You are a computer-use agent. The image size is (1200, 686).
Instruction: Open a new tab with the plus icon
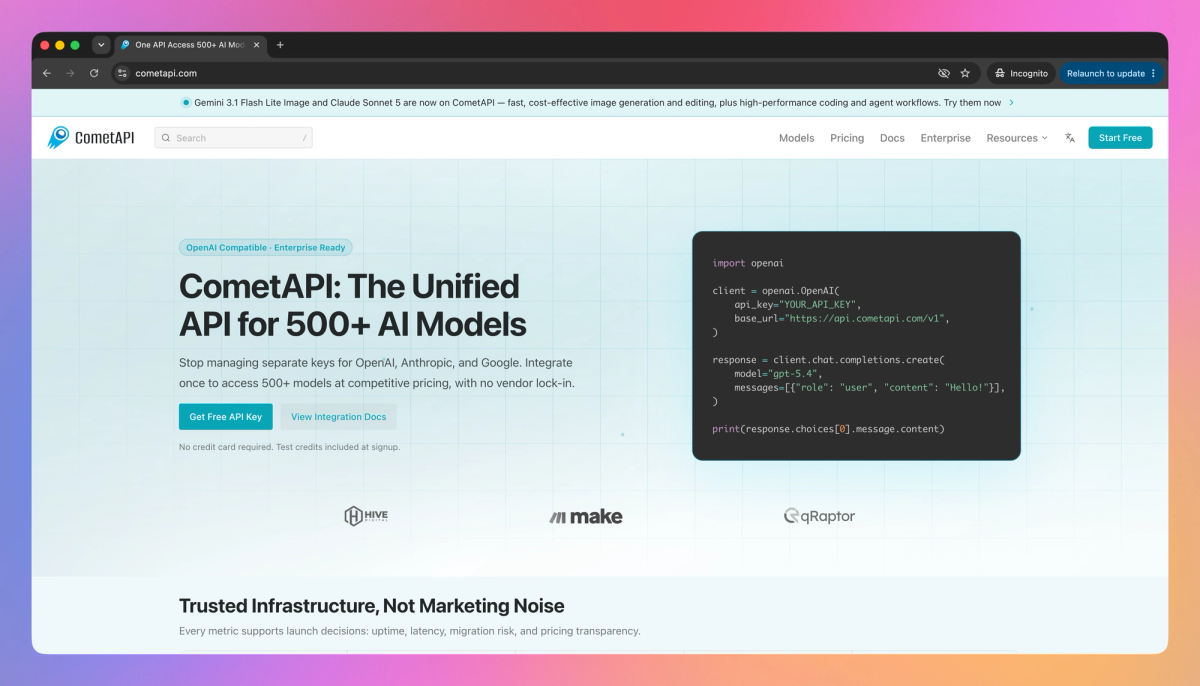click(280, 45)
